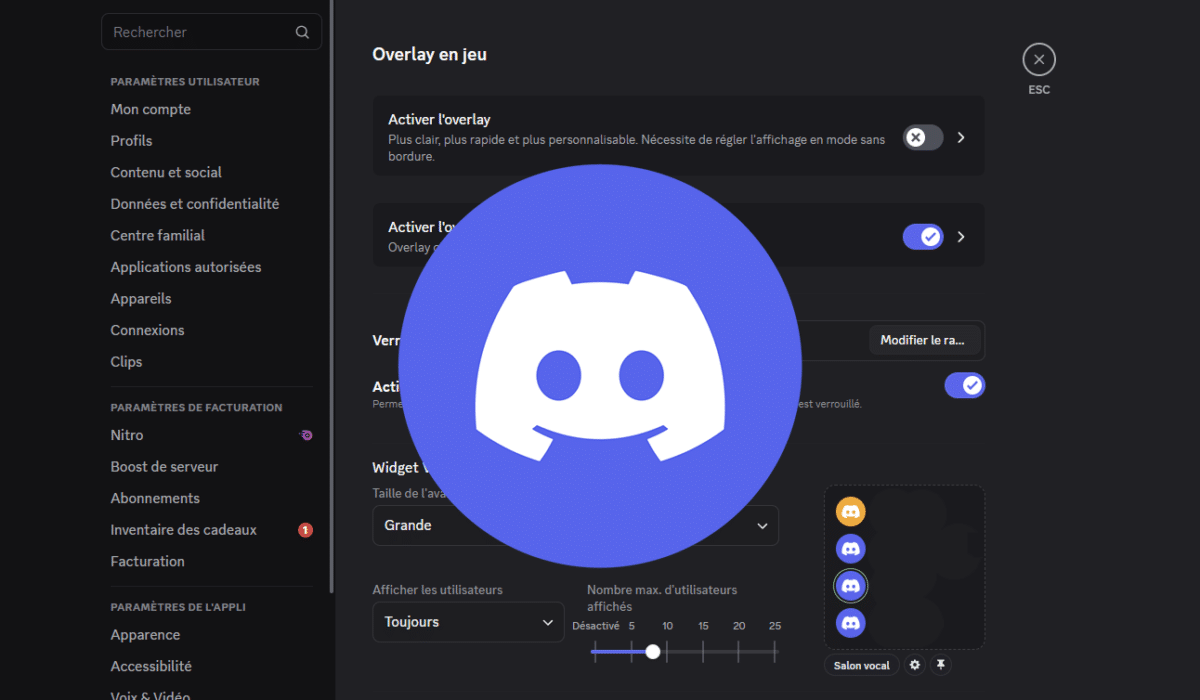Click the PARAMÈTRES DE FACTURATION header

[x=196, y=407]
